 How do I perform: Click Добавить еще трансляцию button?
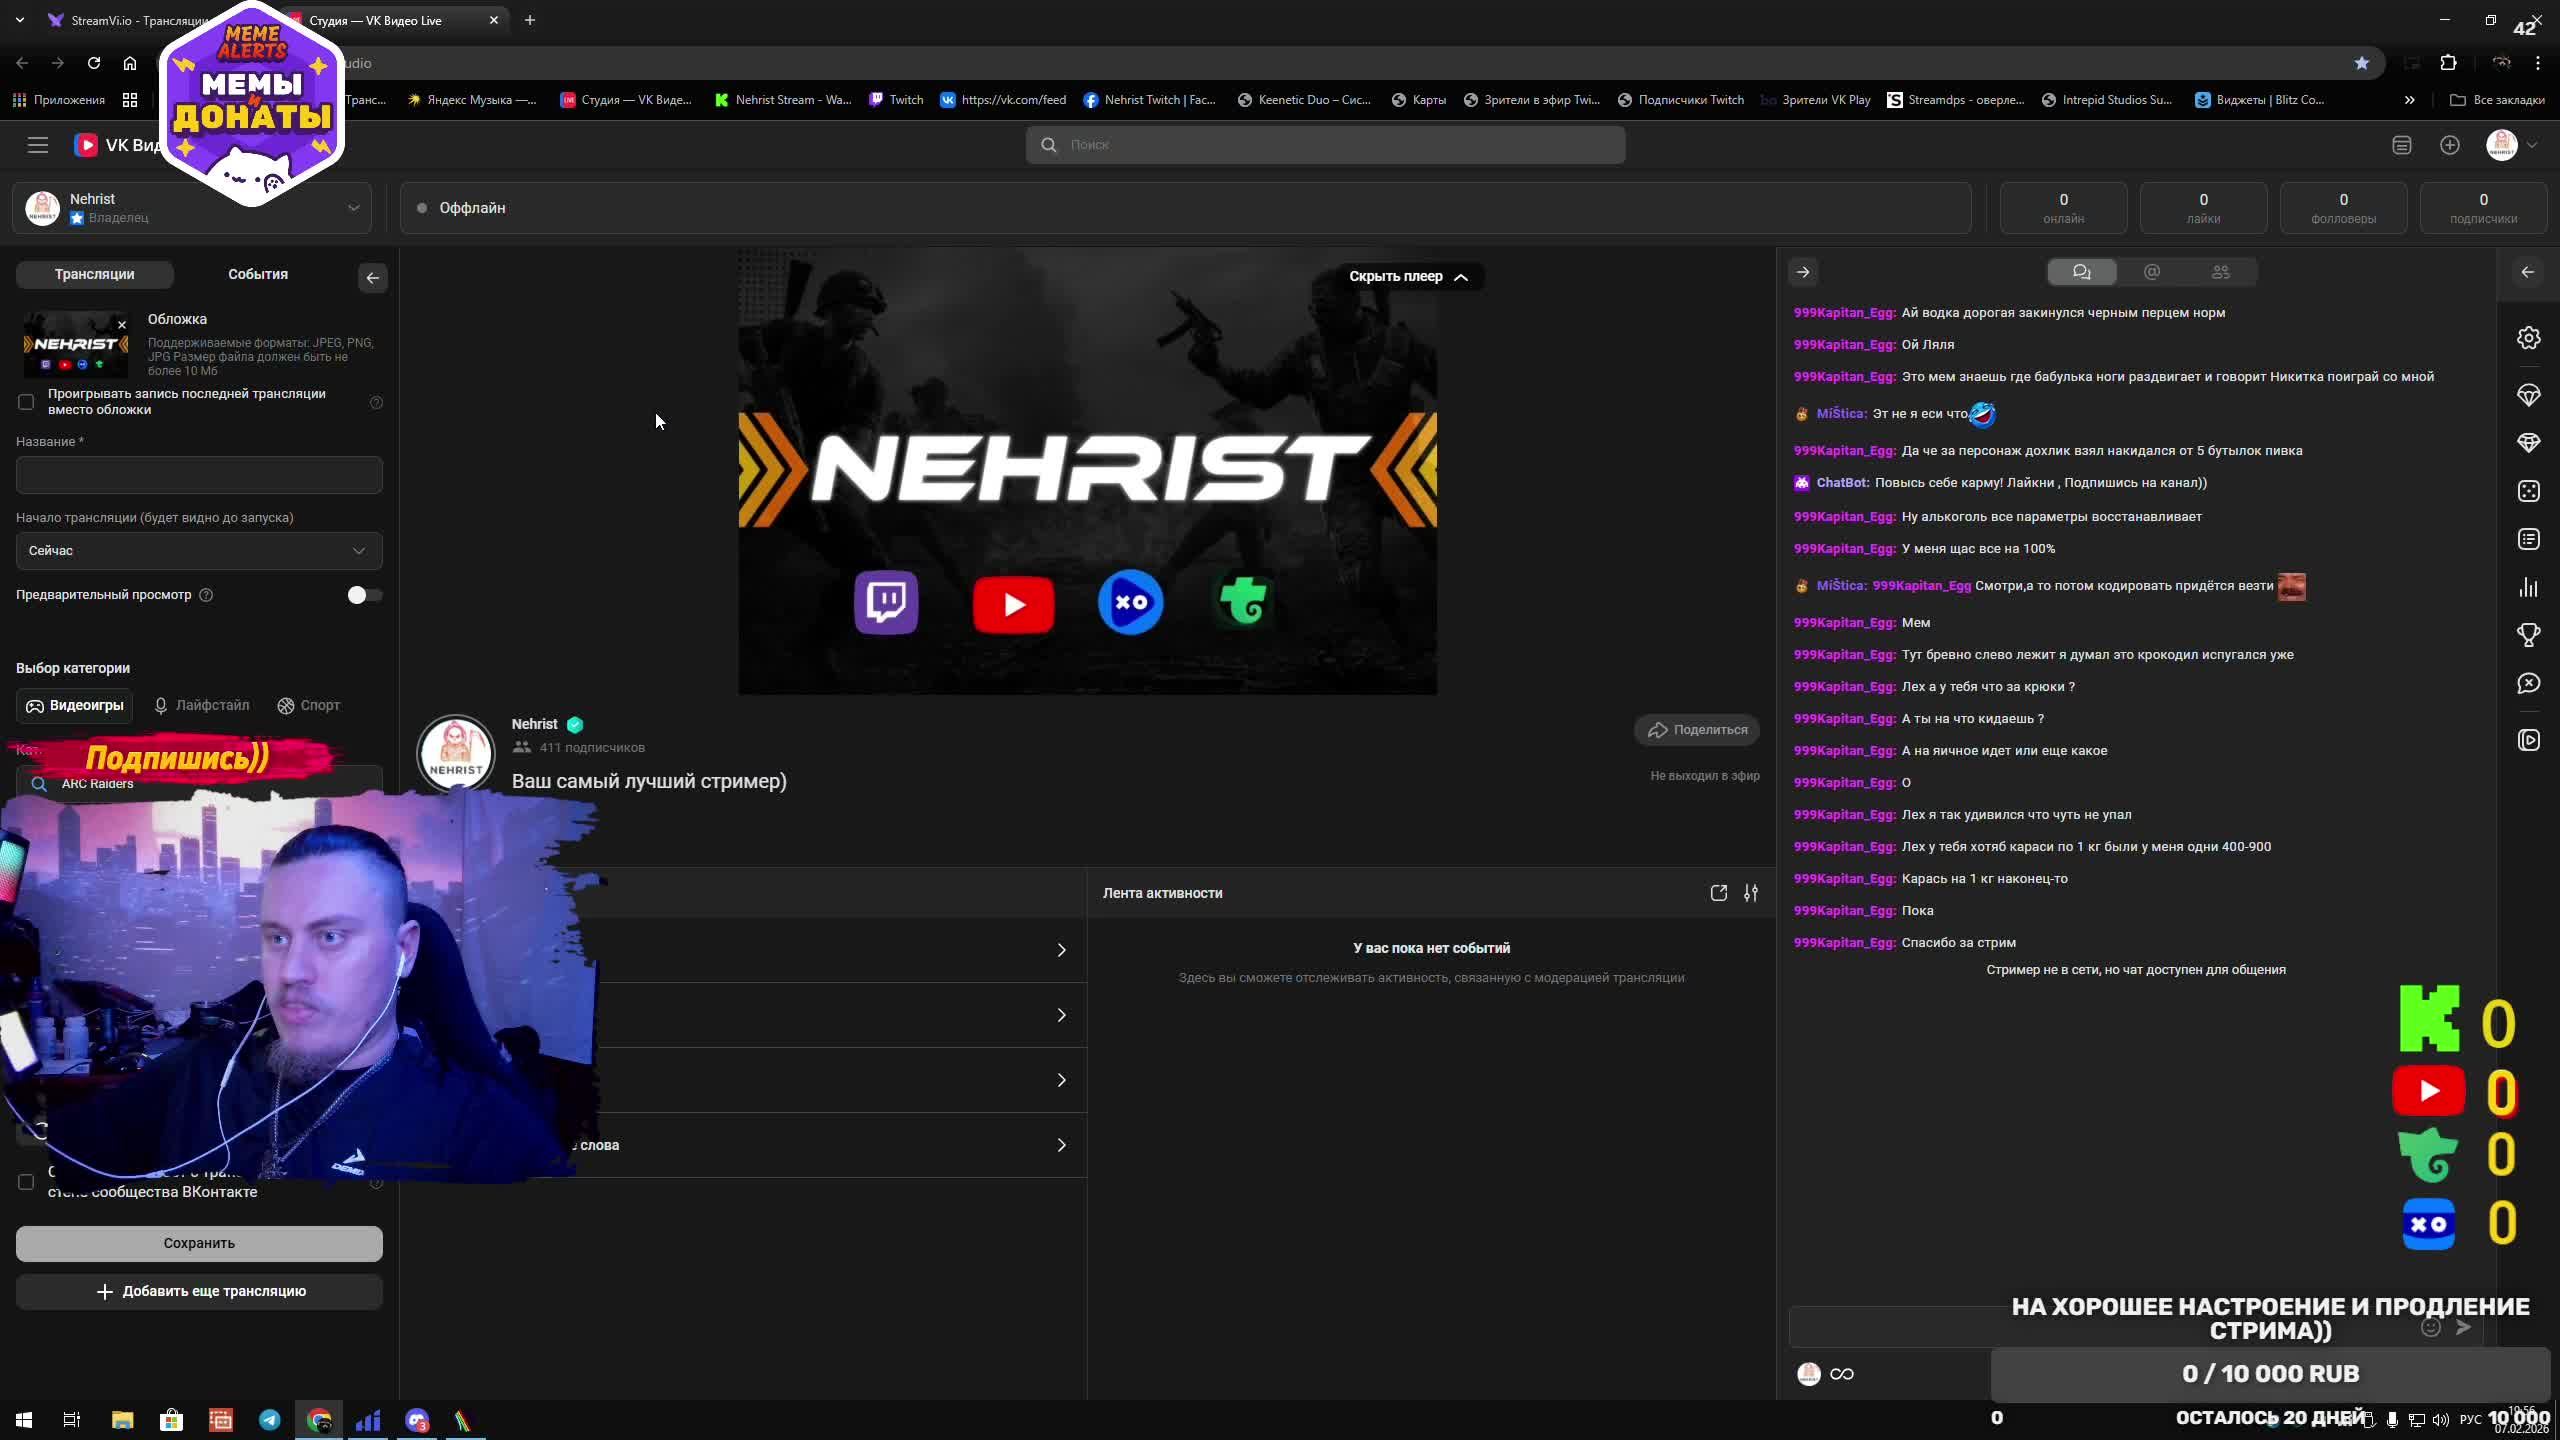point(199,1291)
